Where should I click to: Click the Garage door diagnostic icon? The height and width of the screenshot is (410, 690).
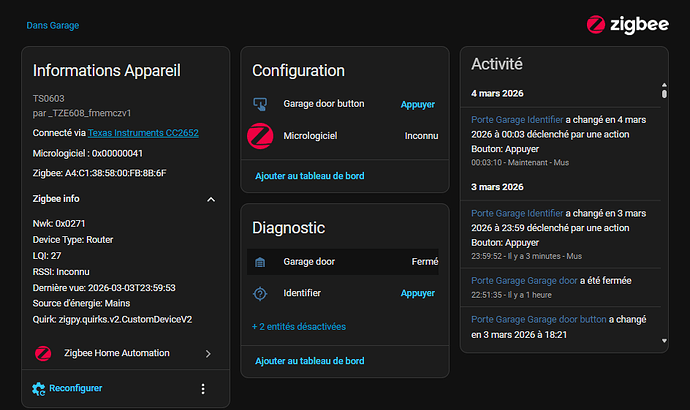260,262
